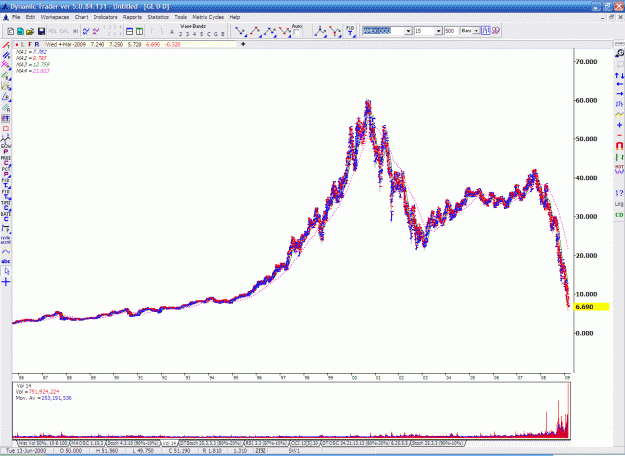625x456 pixels.
Task: Click the fourth swing pattern tool icon
Action: (x=285, y=31)
